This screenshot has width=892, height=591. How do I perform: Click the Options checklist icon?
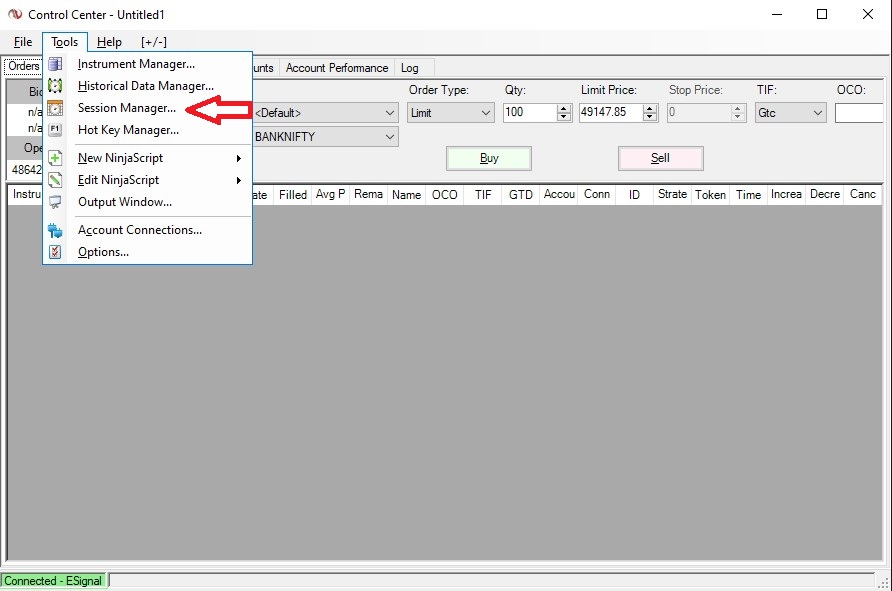click(x=55, y=252)
